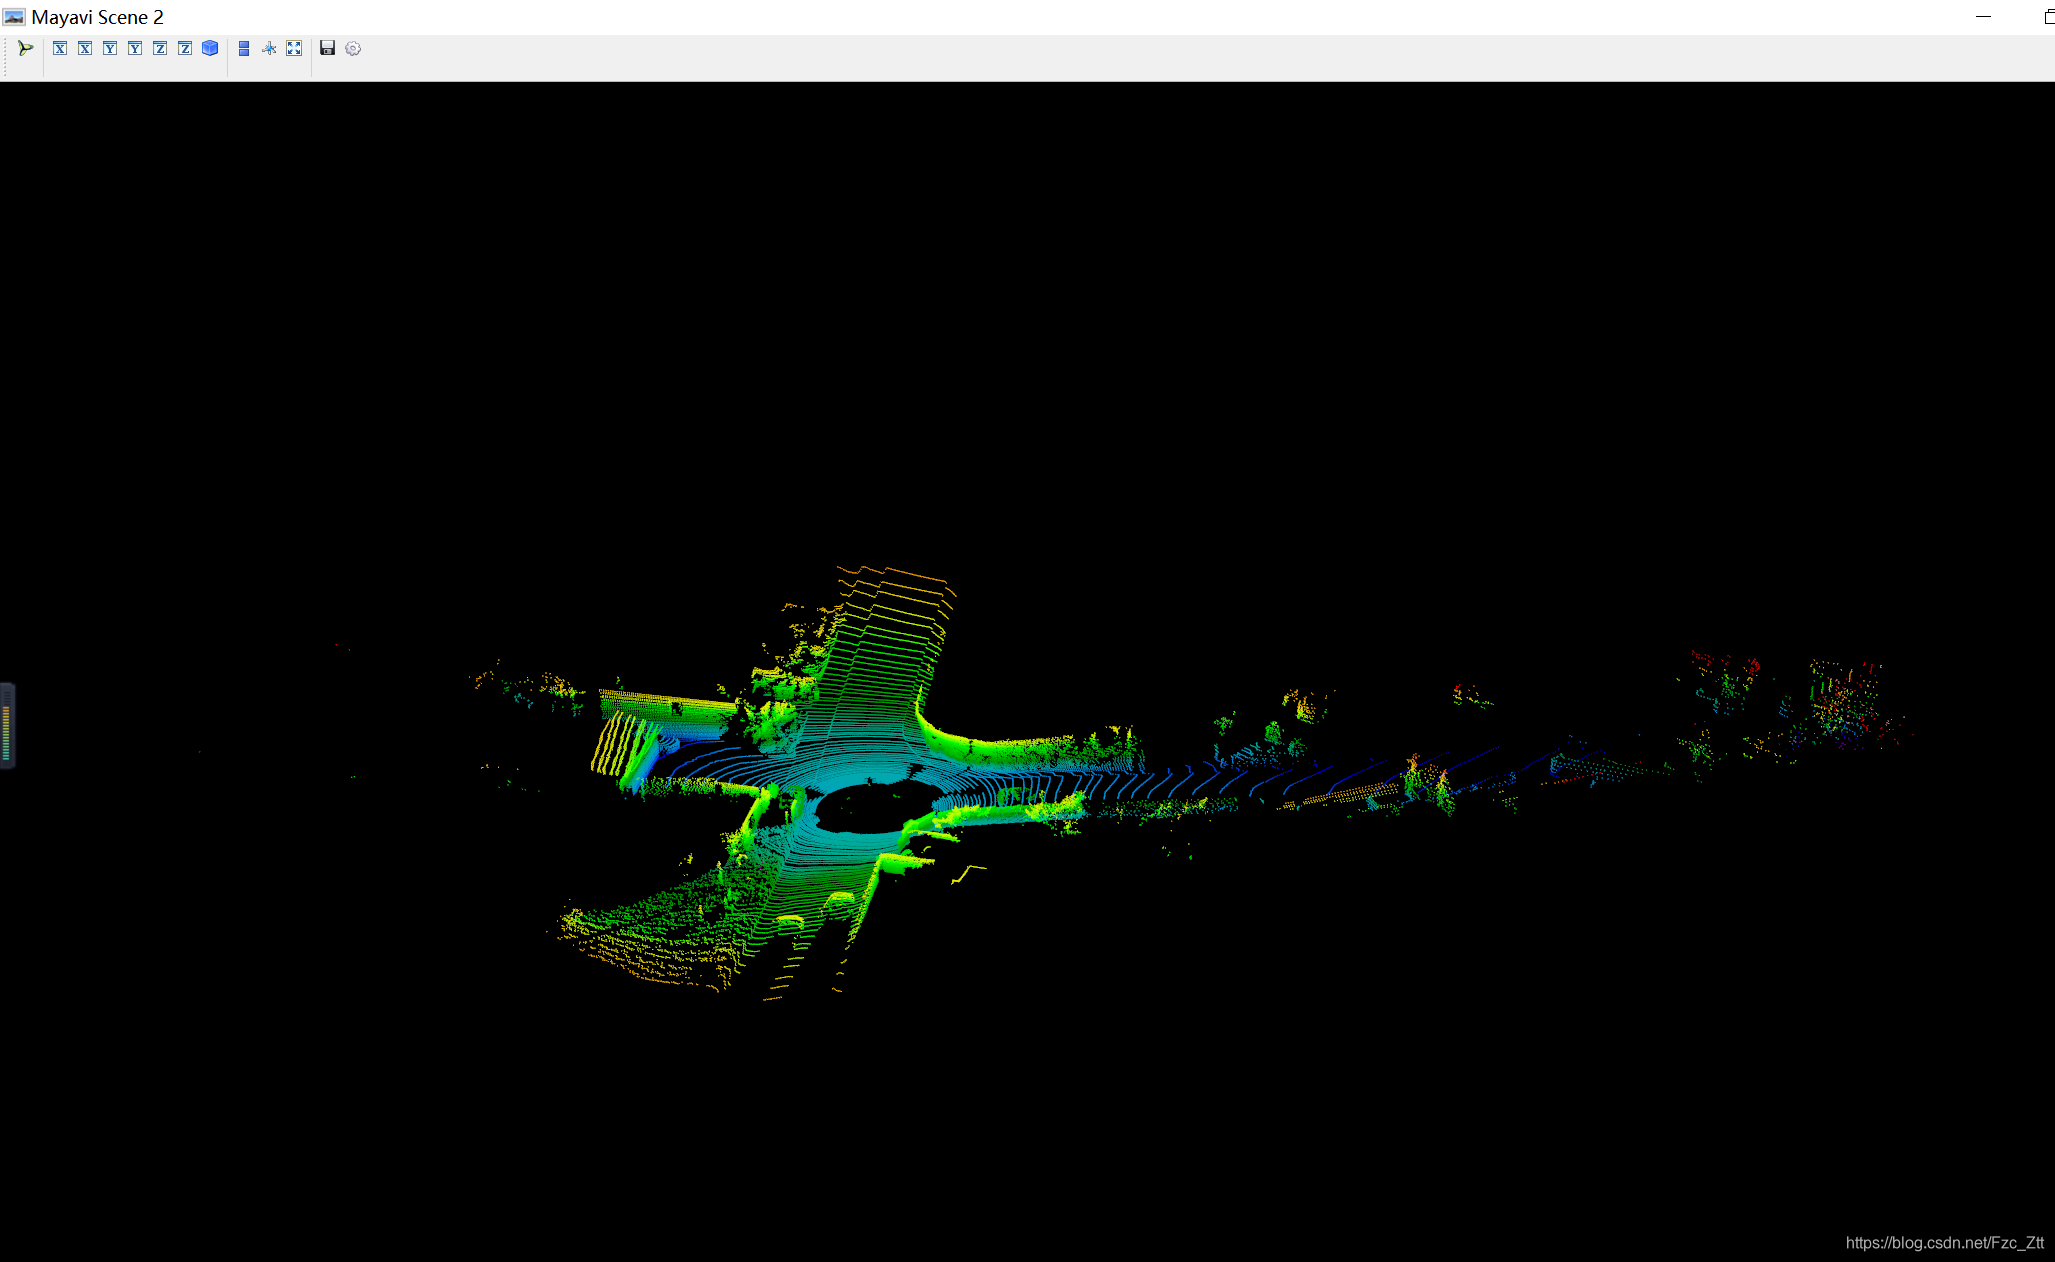Toggle full-screen scene view

coord(294,48)
